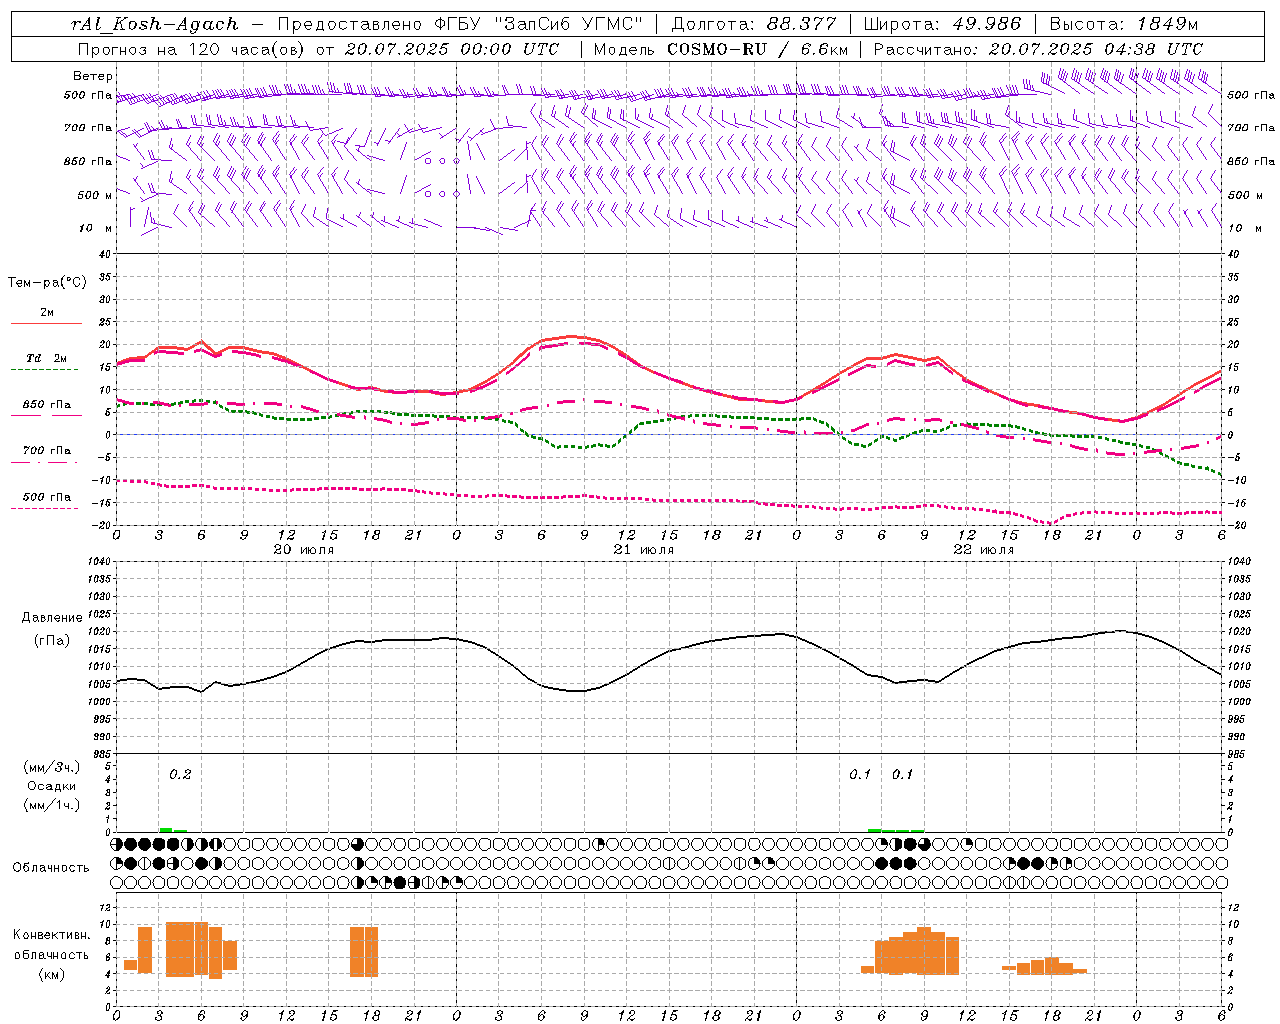The height and width of the screenshot is (1024, 1280).
Task: Click the 2м temperature legend entry
Action: pos(47,313)
